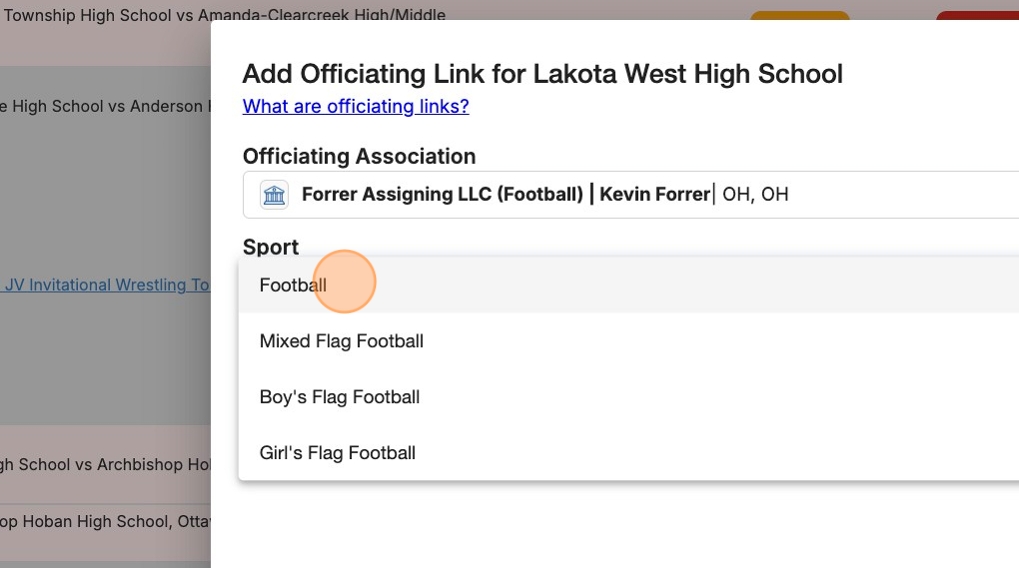Click the red button at top right
The height and width of the screenshot is (568, 1019).
(977, 17)
